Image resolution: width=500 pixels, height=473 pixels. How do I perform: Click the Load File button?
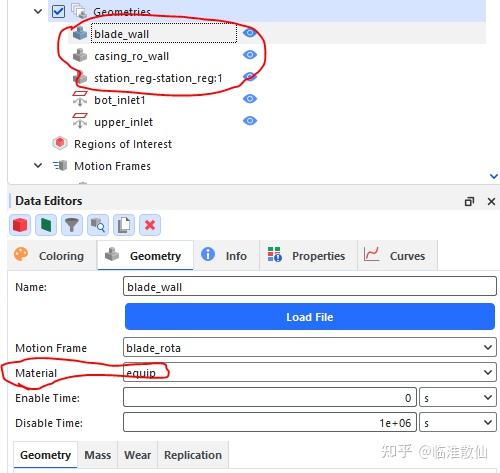click(x=310, y=317)
